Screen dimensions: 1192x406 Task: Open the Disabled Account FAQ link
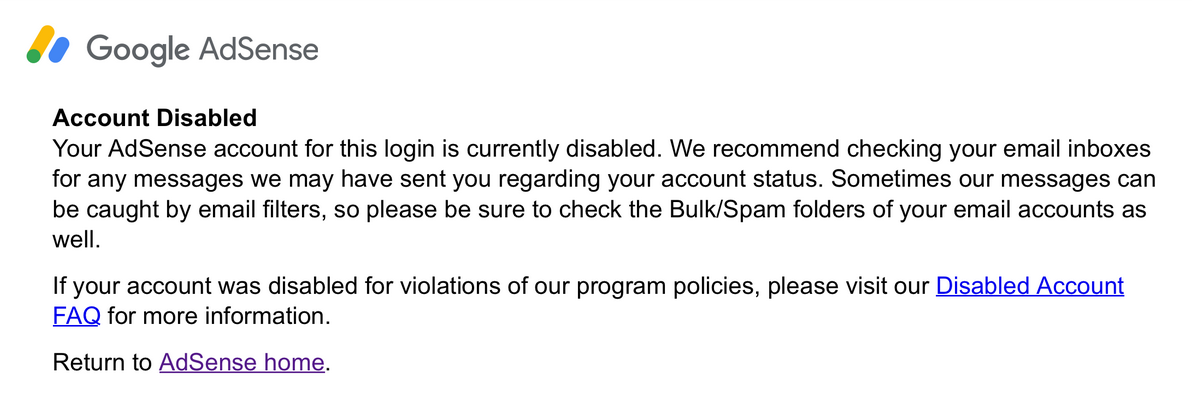1029,287
